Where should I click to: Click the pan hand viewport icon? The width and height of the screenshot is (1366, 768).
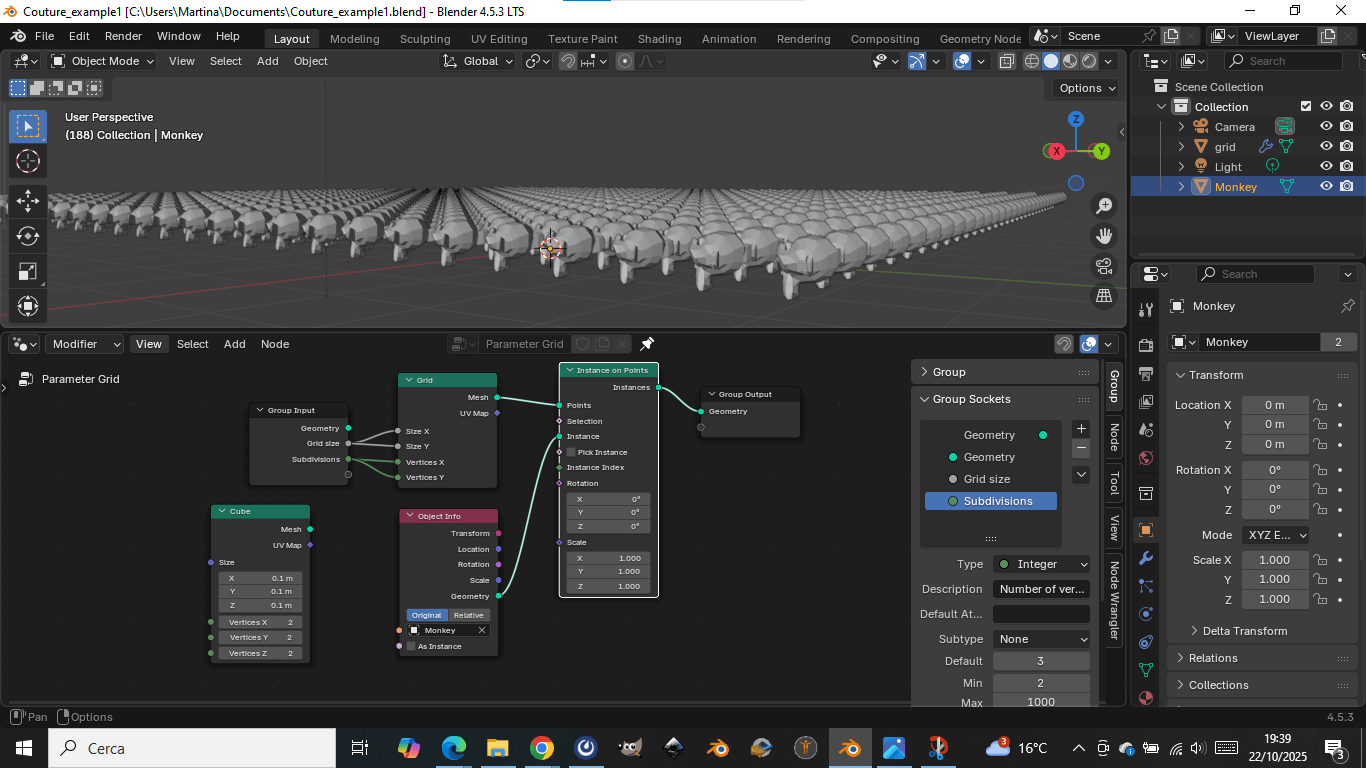tap(1104, 236)
